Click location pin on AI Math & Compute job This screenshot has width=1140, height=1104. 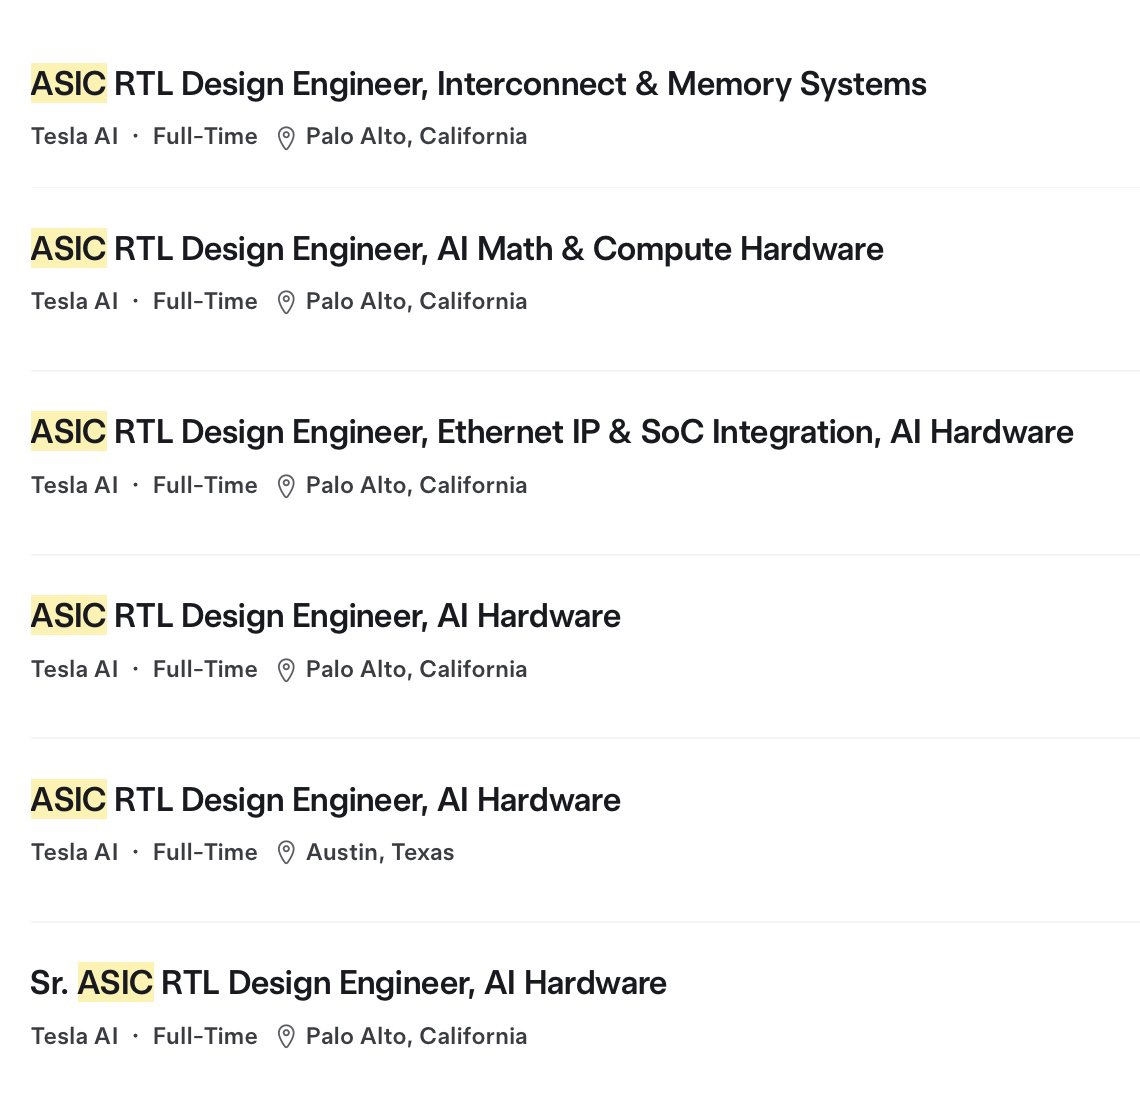pos(286,302)
